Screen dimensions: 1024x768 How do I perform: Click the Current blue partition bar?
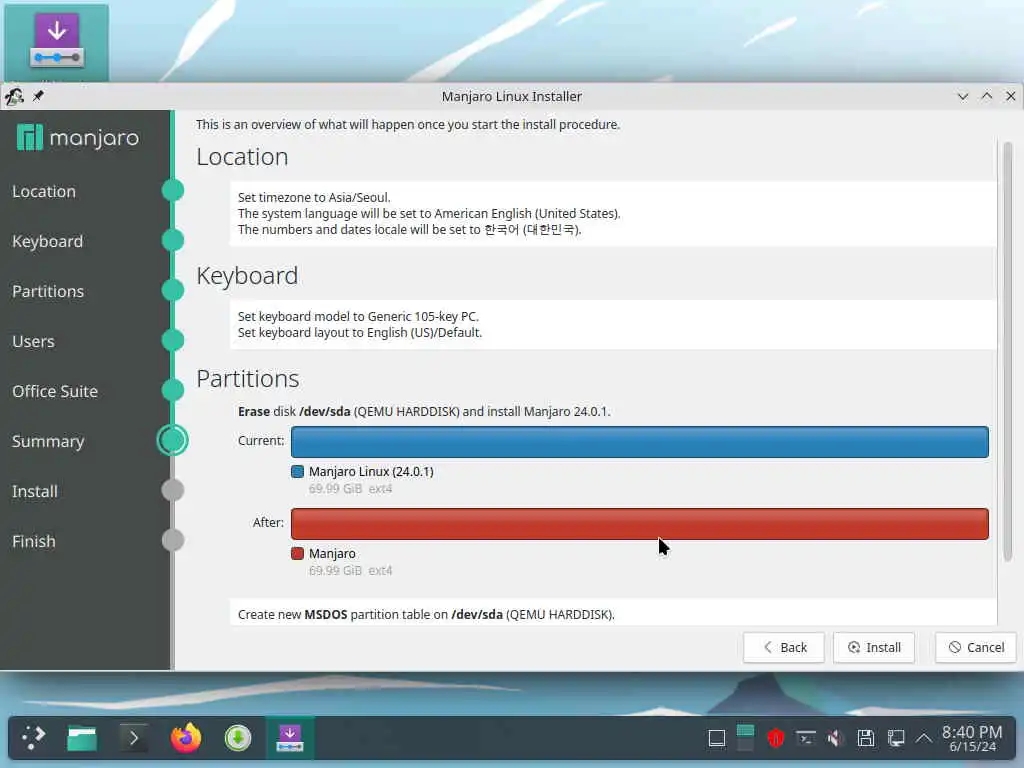click(639, 442)
